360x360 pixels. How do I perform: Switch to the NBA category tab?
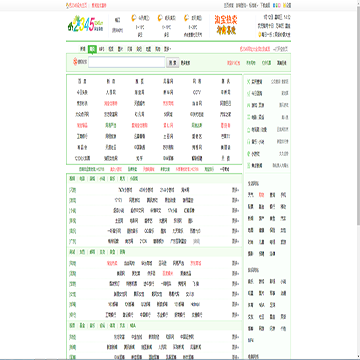coord(132,326)
